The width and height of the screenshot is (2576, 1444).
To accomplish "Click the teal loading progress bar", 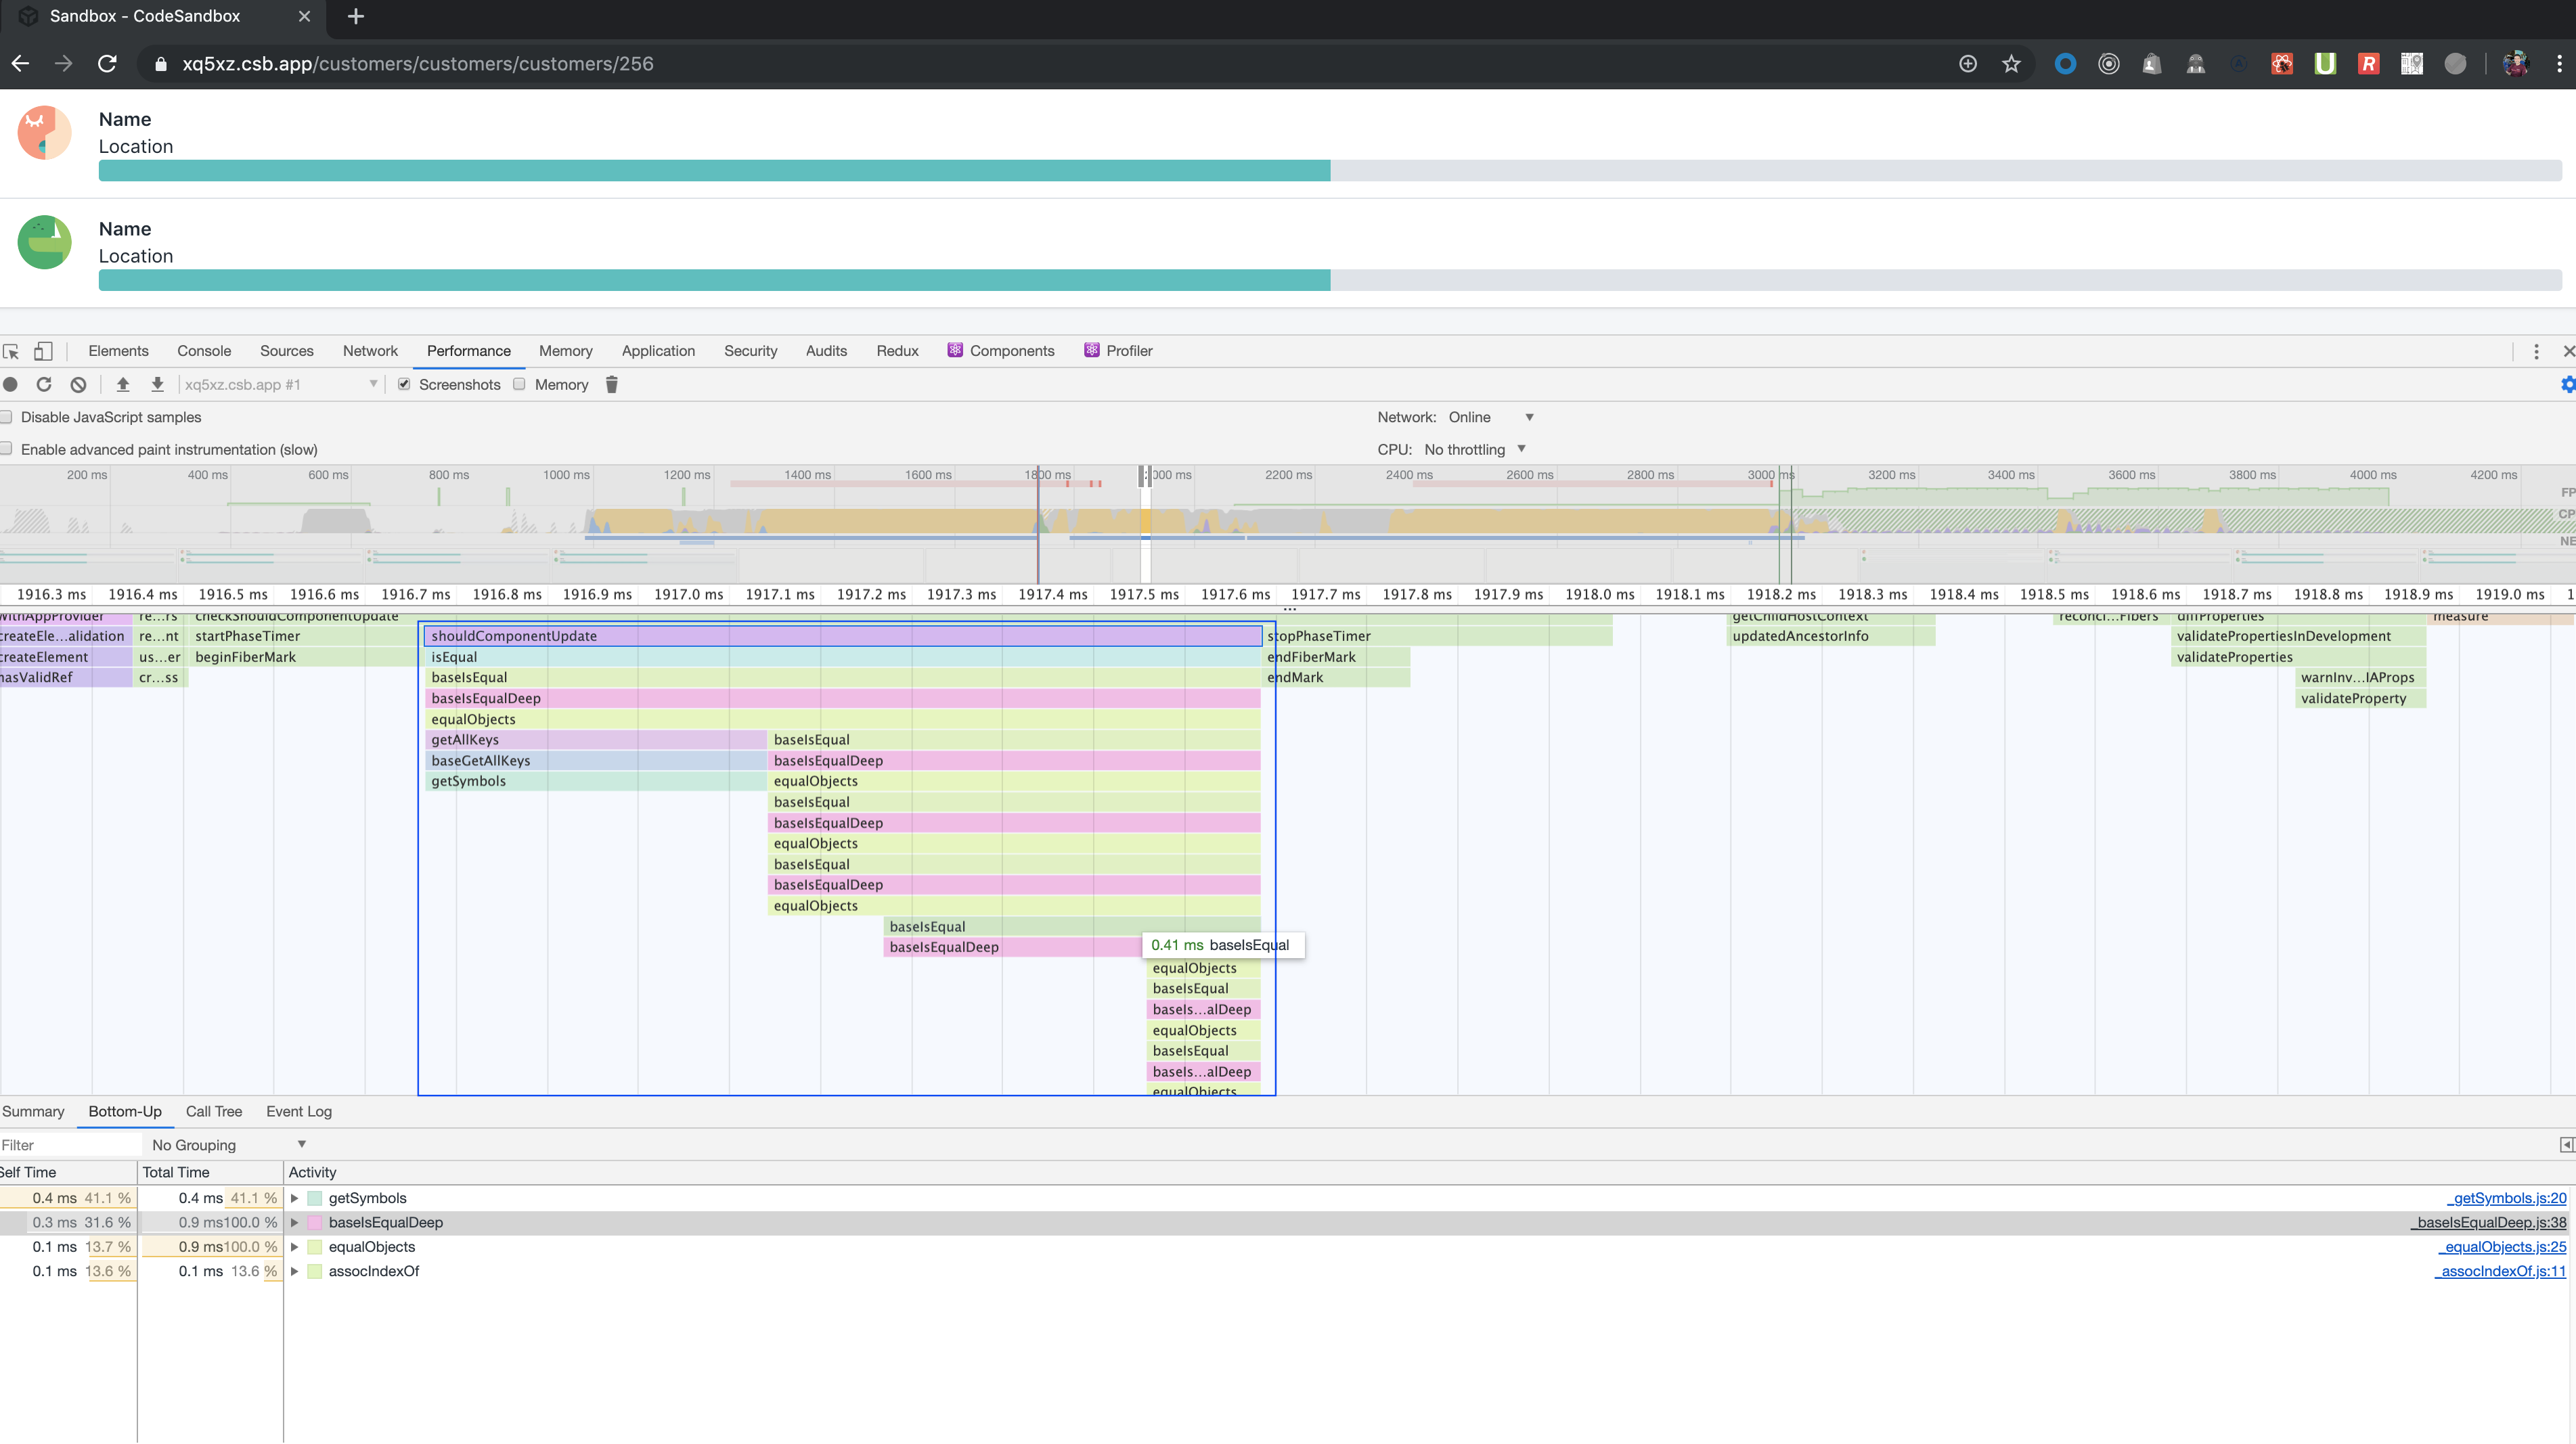I will click(x=700, y=170).
